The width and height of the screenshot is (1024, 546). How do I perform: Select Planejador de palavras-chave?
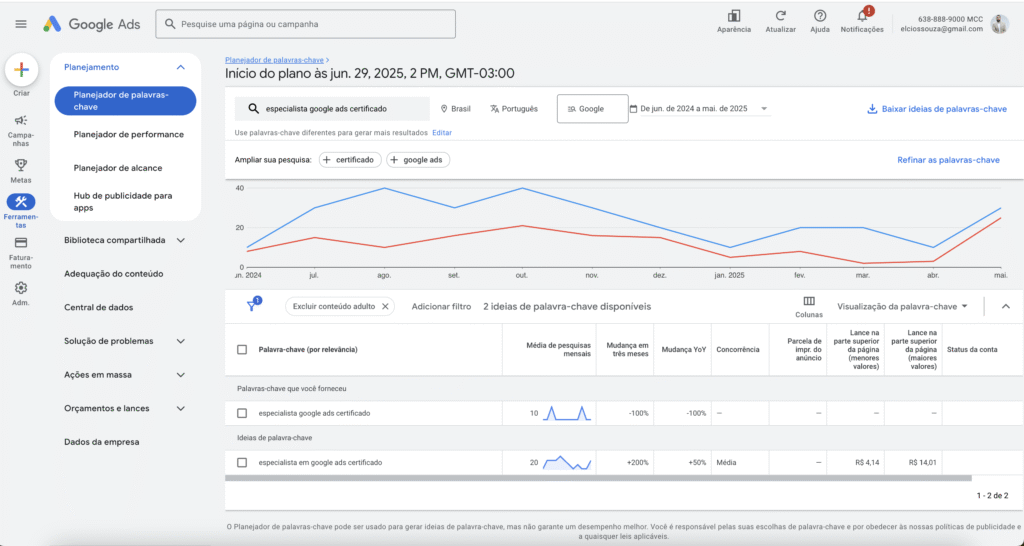coord(125,101)
